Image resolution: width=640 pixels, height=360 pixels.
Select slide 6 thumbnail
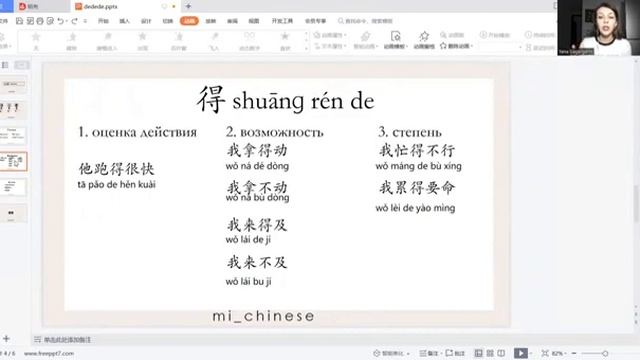tap(13, 213)
